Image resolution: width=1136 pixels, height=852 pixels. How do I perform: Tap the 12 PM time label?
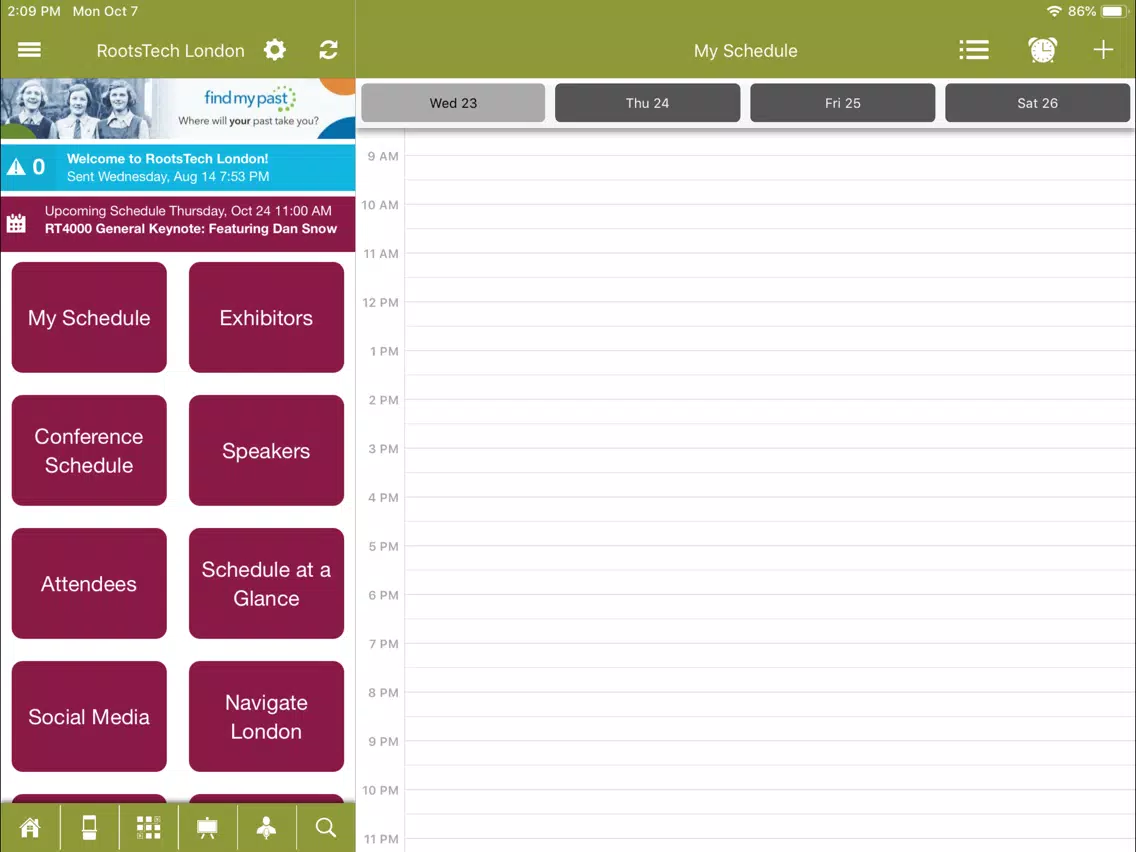pyautogui.click(x=380, y=303)
